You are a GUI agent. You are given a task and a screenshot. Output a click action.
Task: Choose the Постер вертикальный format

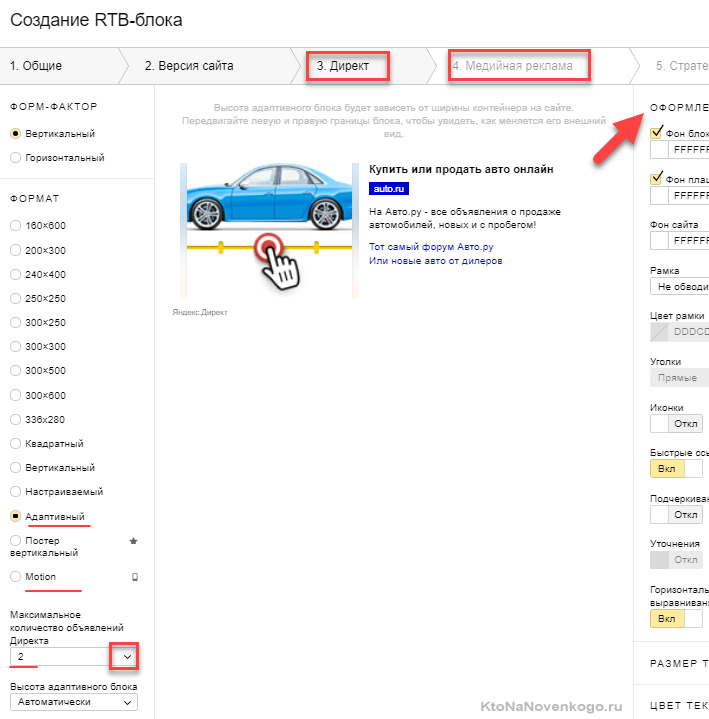pyautogui.click(x=16, y=541)
